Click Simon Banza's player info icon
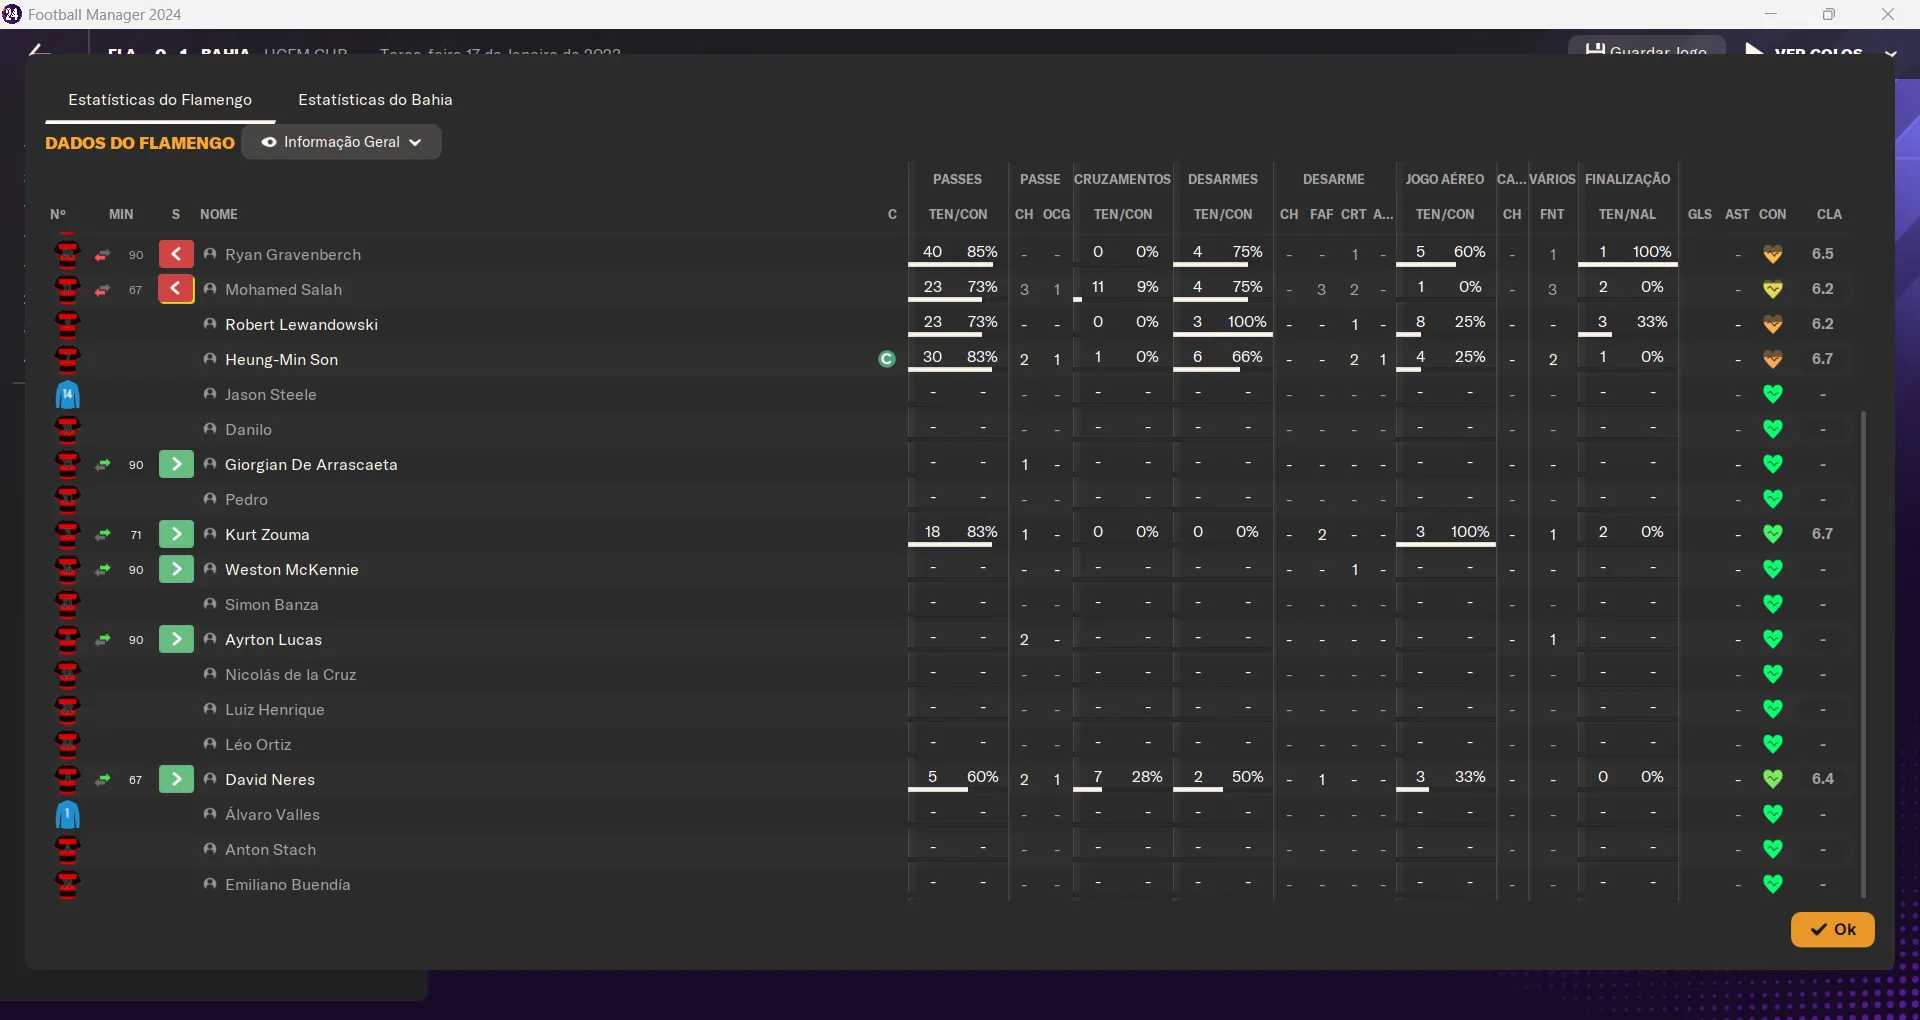 tap(210, 604)
